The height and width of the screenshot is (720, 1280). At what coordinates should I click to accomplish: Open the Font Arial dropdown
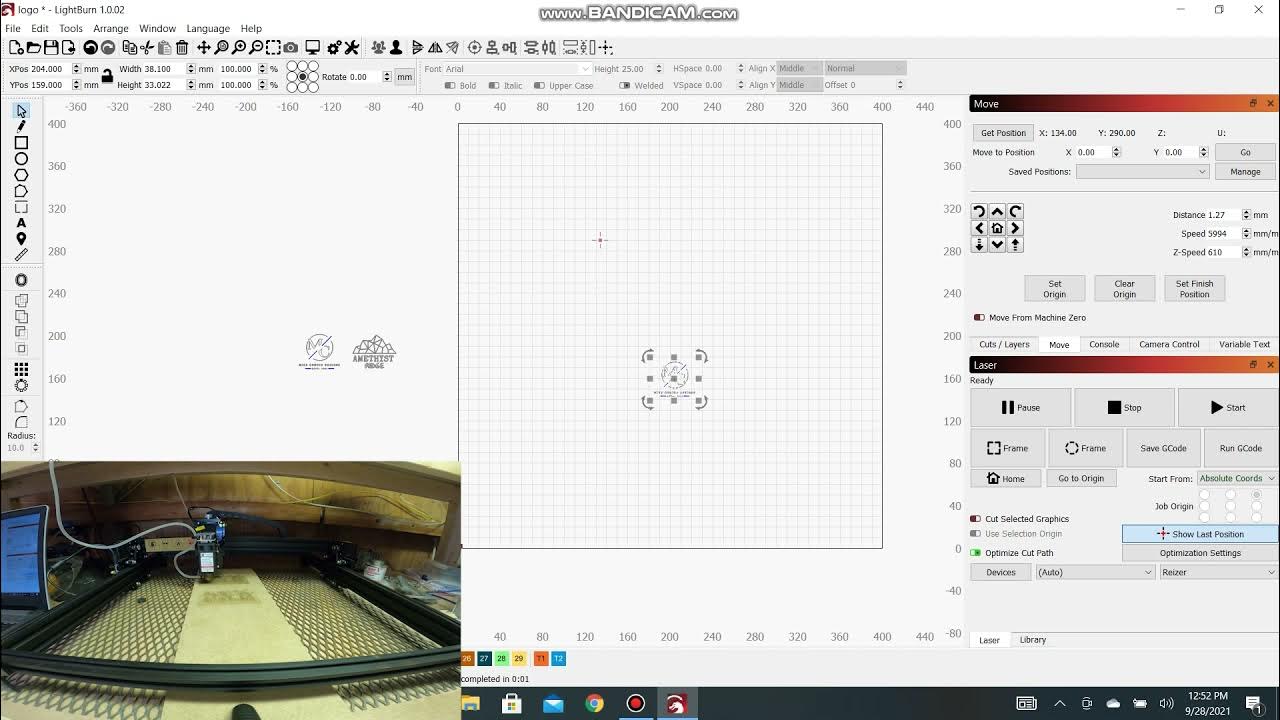click(517, 69)
